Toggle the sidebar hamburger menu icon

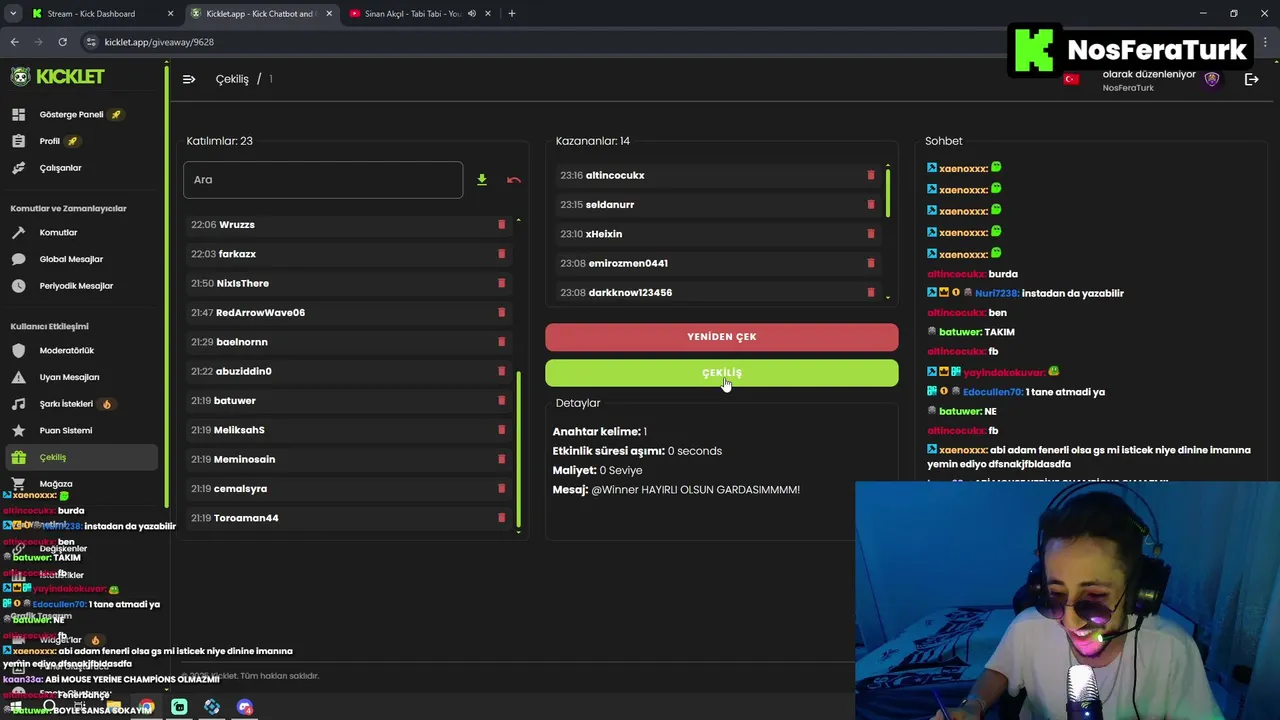189,79
